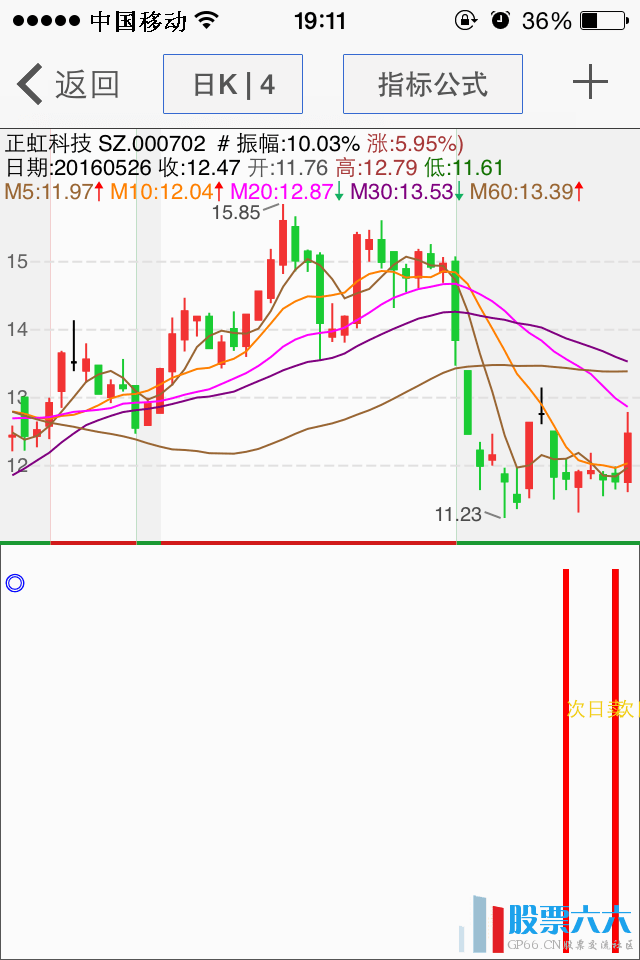Tap the back chevron arrow
This screenshot has width=640, height=960.
[x=30, y=85]
